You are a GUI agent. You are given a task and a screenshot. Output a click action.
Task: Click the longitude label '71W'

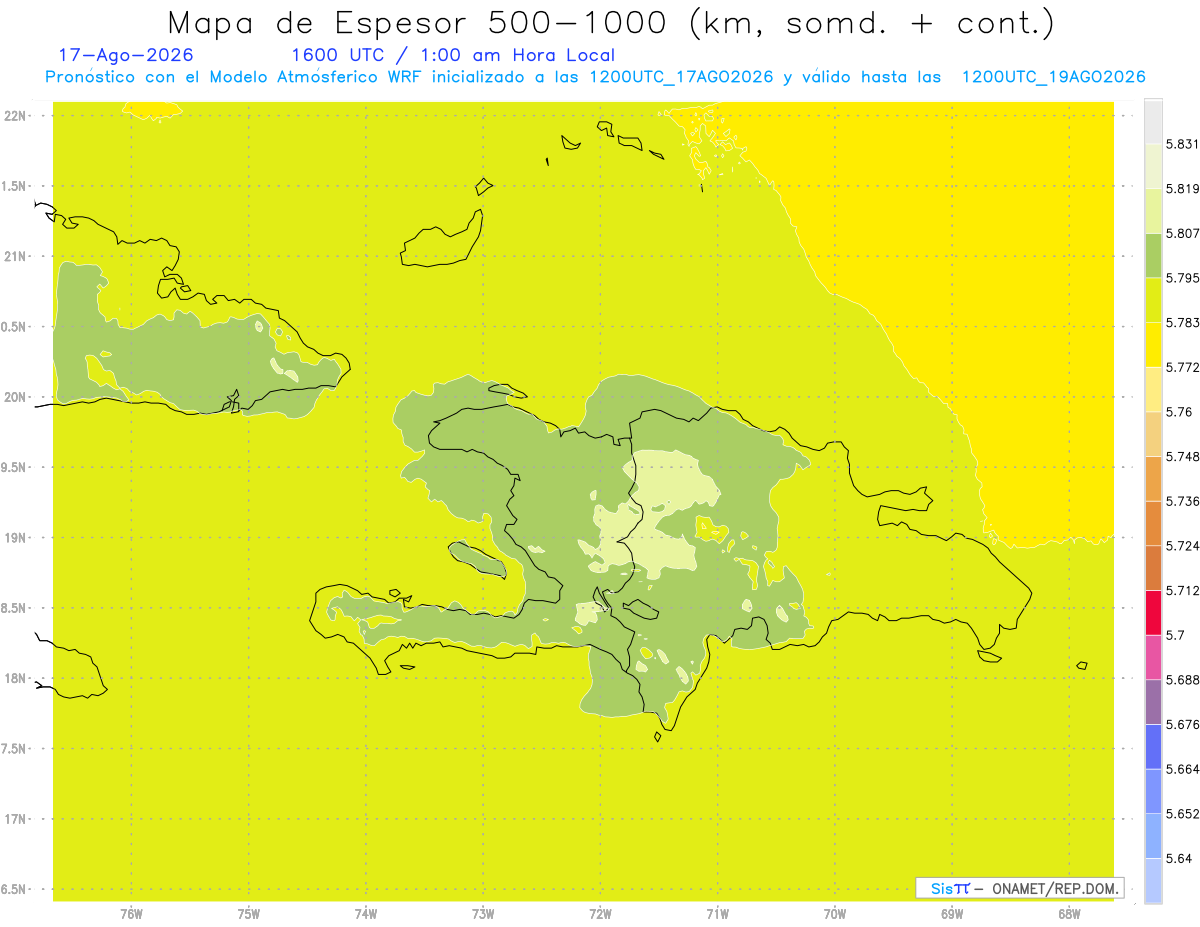coord(717,914)
